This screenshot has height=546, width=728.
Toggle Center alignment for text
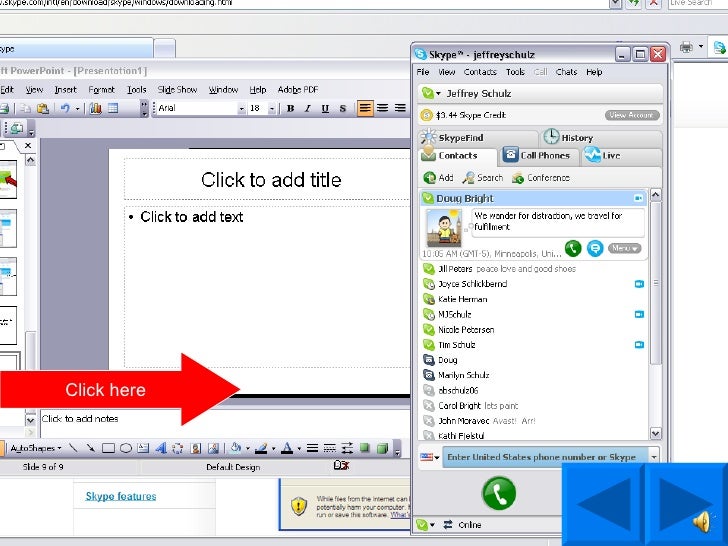point(383,108)
